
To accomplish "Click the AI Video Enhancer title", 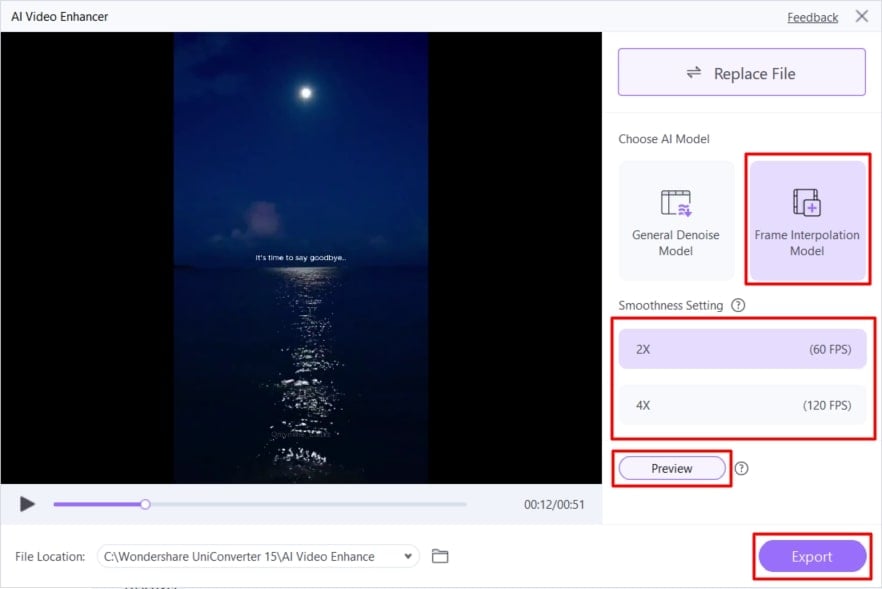I will [x=60, y=17].
